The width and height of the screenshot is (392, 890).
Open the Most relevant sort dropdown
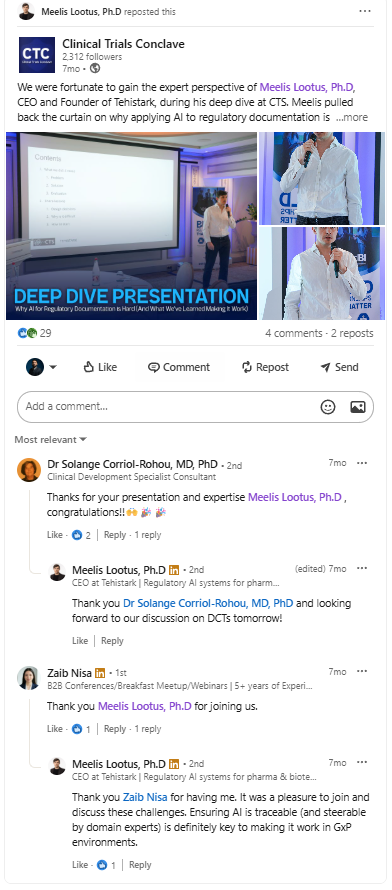click(50, 439)
